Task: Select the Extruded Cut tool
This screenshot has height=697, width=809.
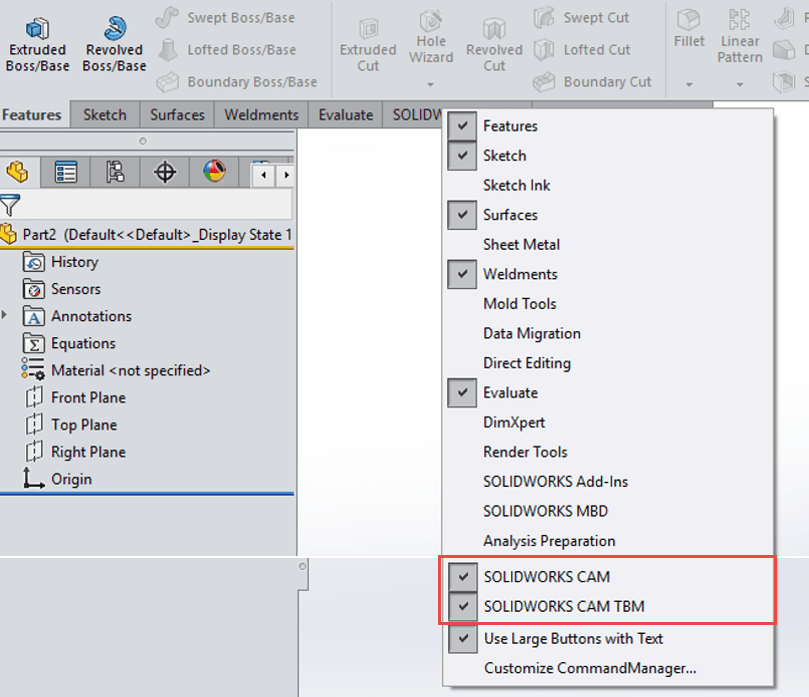Action: click(368, 45)
